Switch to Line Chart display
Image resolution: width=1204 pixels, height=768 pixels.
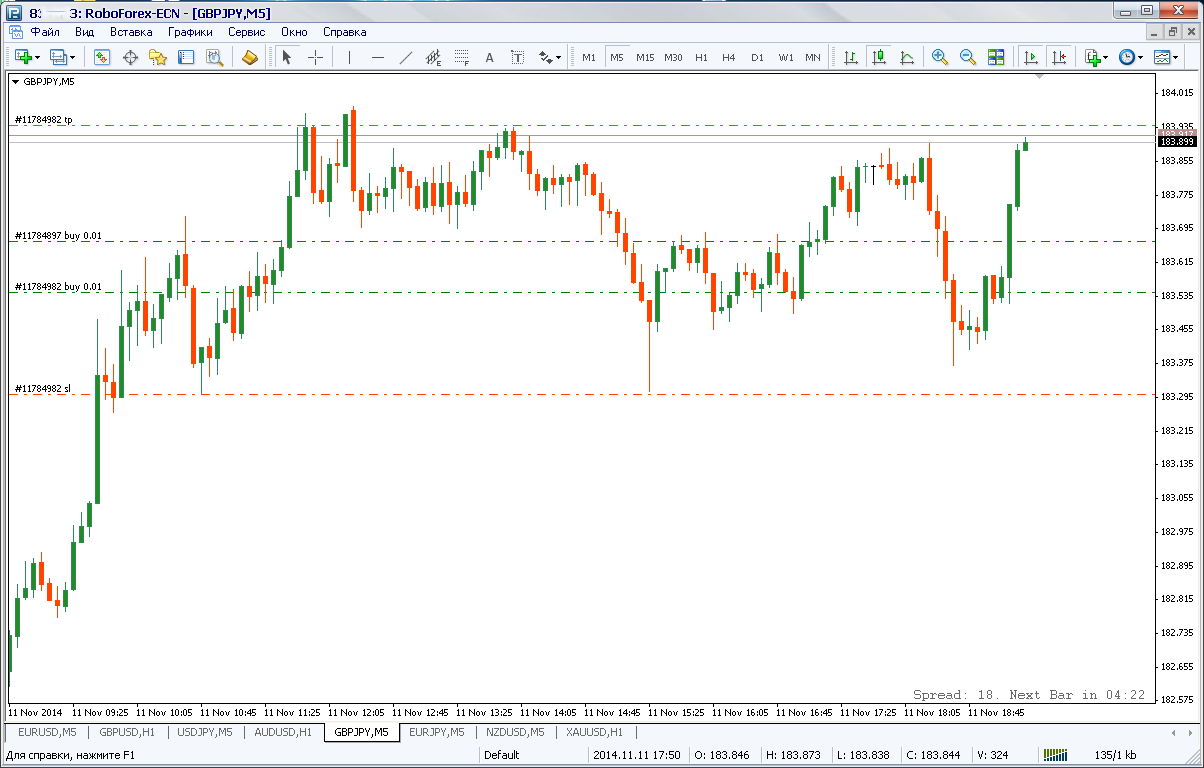pyautogui.click(x=906, y=57)
